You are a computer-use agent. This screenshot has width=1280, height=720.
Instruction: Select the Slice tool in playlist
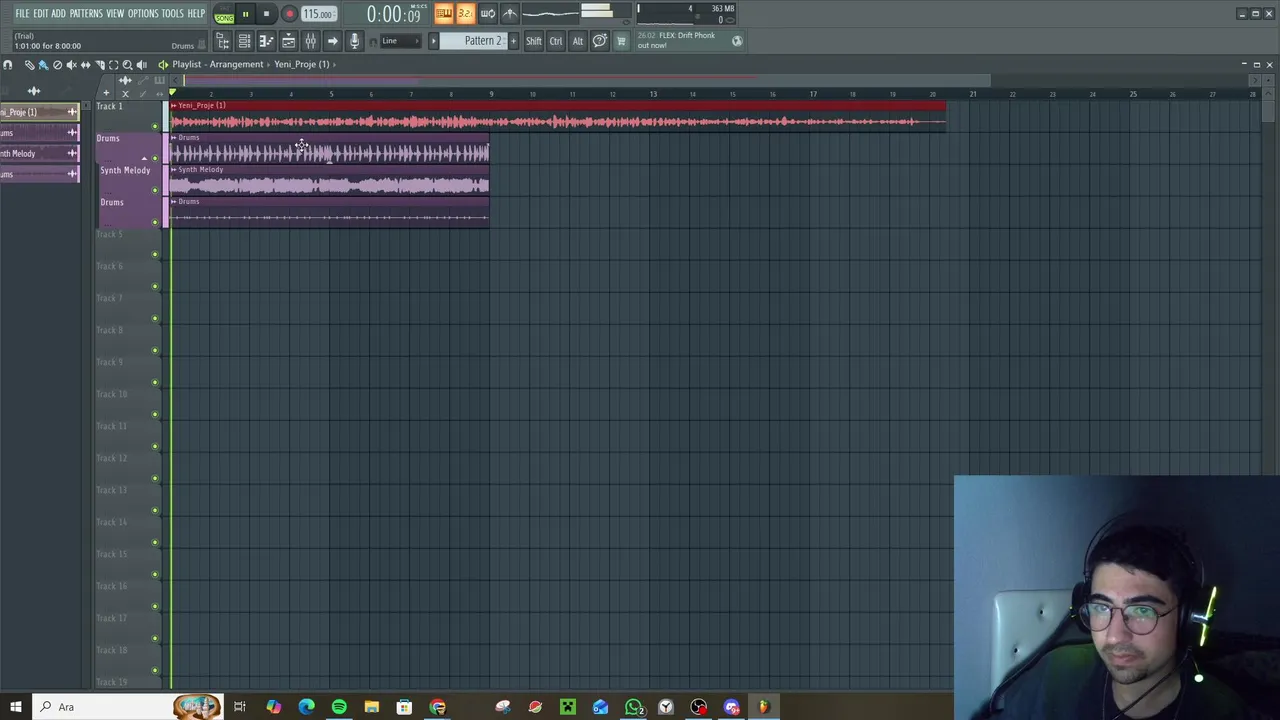pyautogui.click(x=99, y=64)
